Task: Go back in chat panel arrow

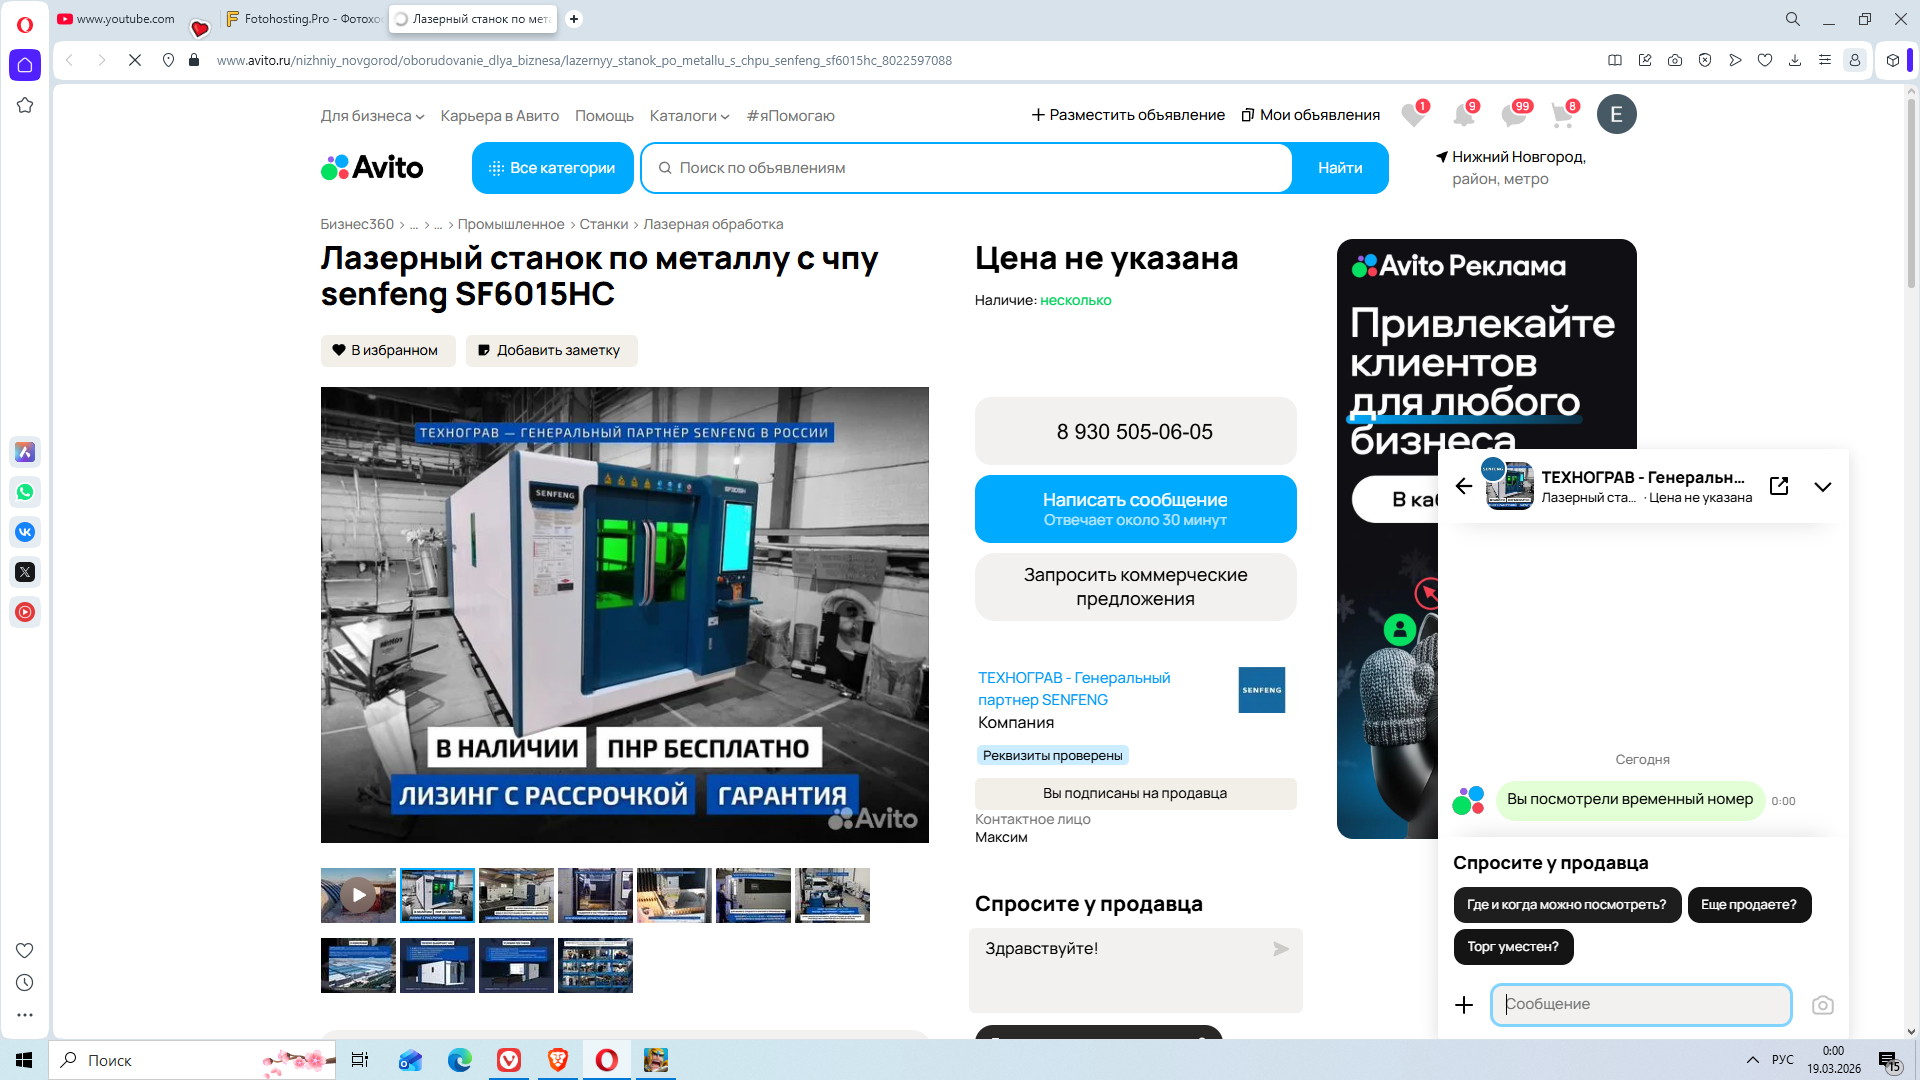Action: click(x=1464, y=486)
